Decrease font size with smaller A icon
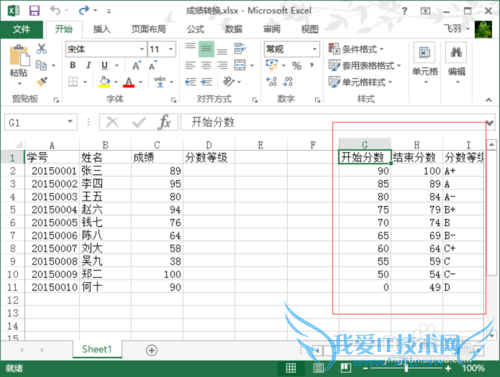Viewport: 500px width, 377px height. click(x=153, y=65)
